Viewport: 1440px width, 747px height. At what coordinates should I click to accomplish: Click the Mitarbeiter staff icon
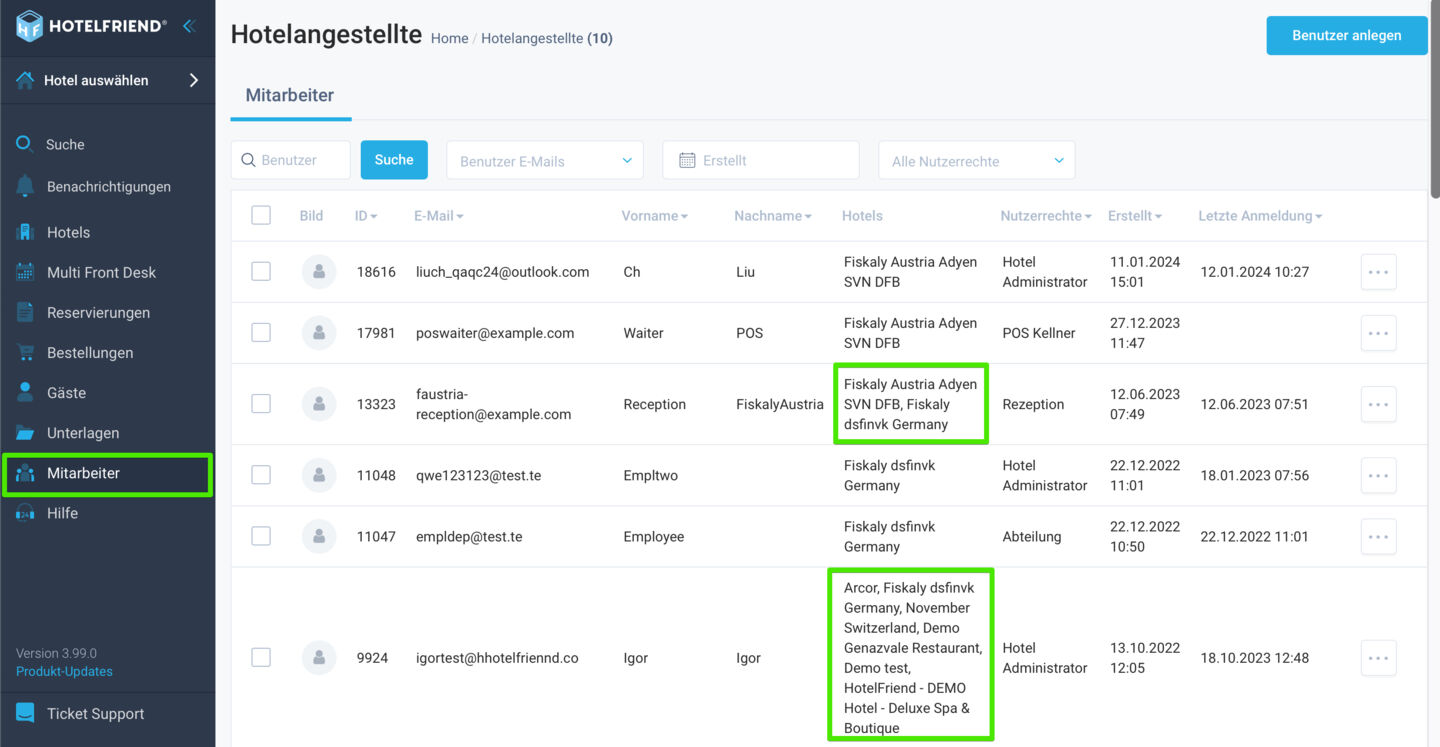[25, 473]
